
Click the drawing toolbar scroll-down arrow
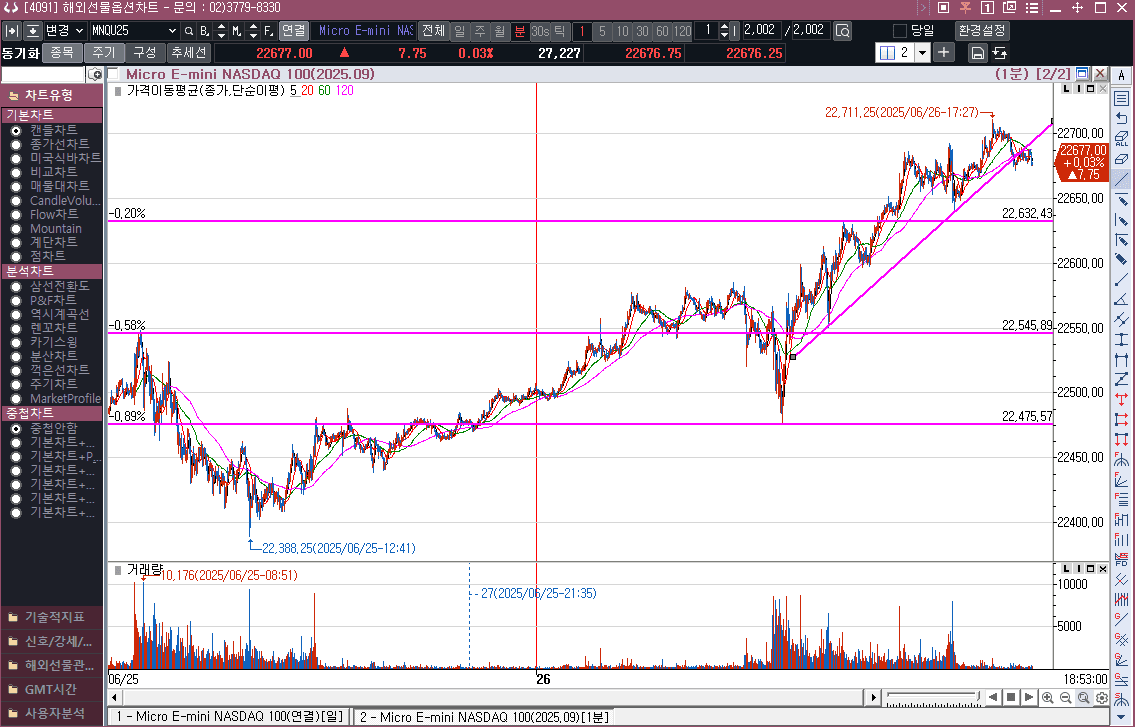[1121, 718]
